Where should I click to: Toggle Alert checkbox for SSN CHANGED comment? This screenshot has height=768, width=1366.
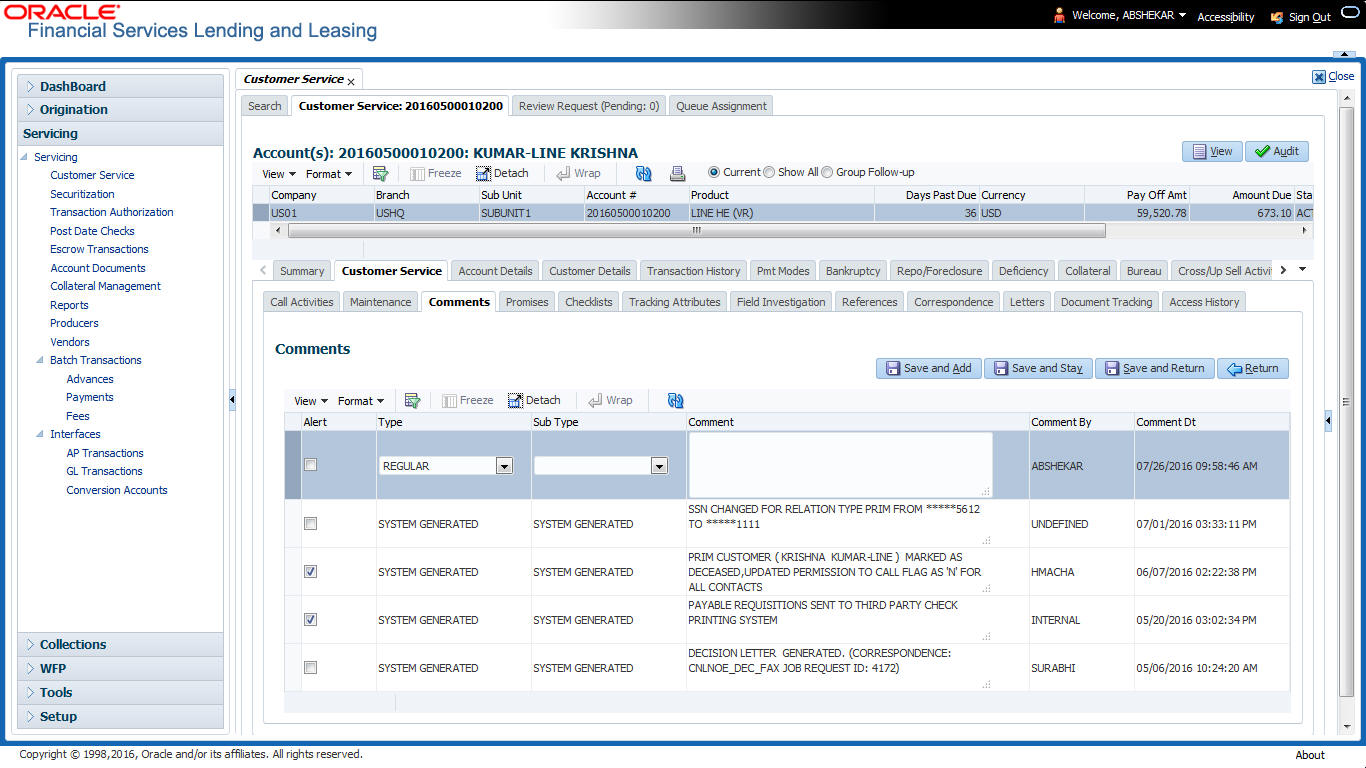click(311, 524)
